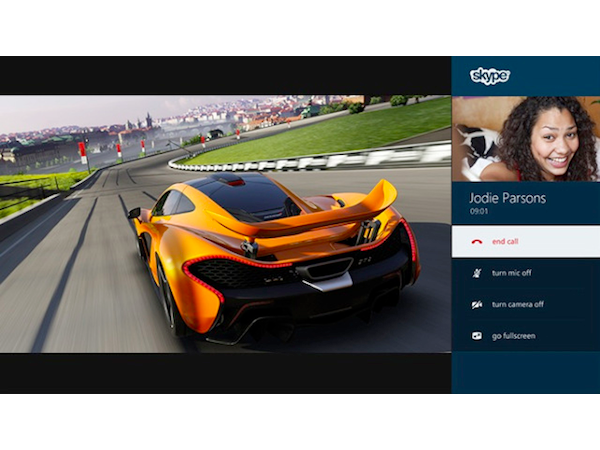Click the 09:01 call timer
This screenshot has height=450, width=600.
[479, 211]
